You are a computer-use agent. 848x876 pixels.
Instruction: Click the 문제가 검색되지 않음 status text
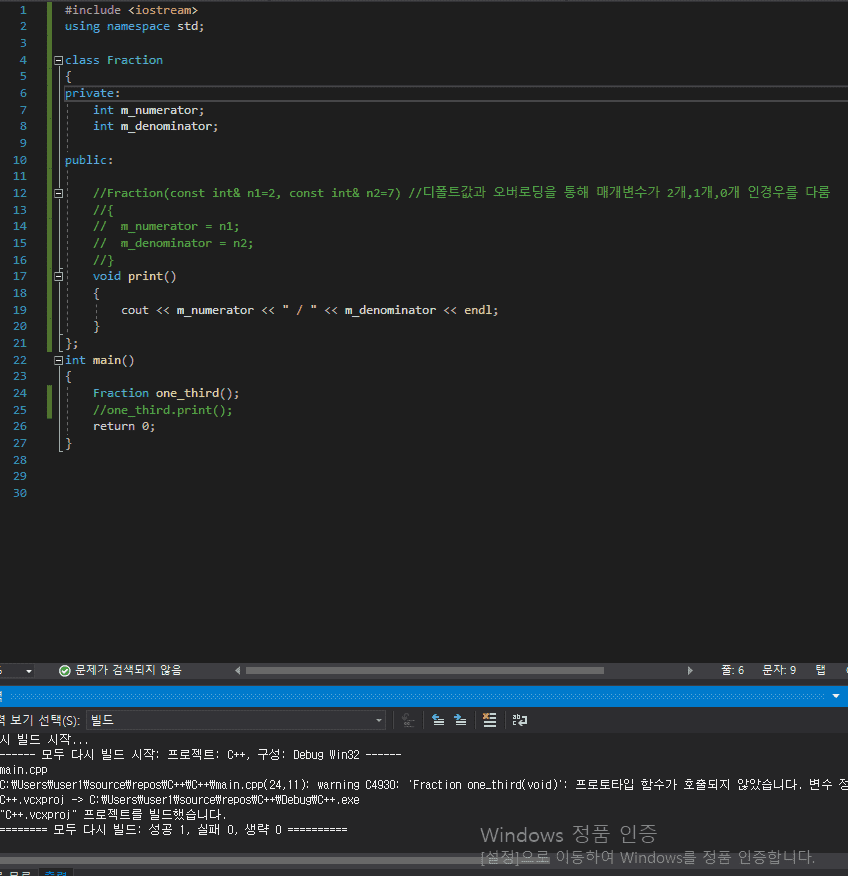coord(128,670)
